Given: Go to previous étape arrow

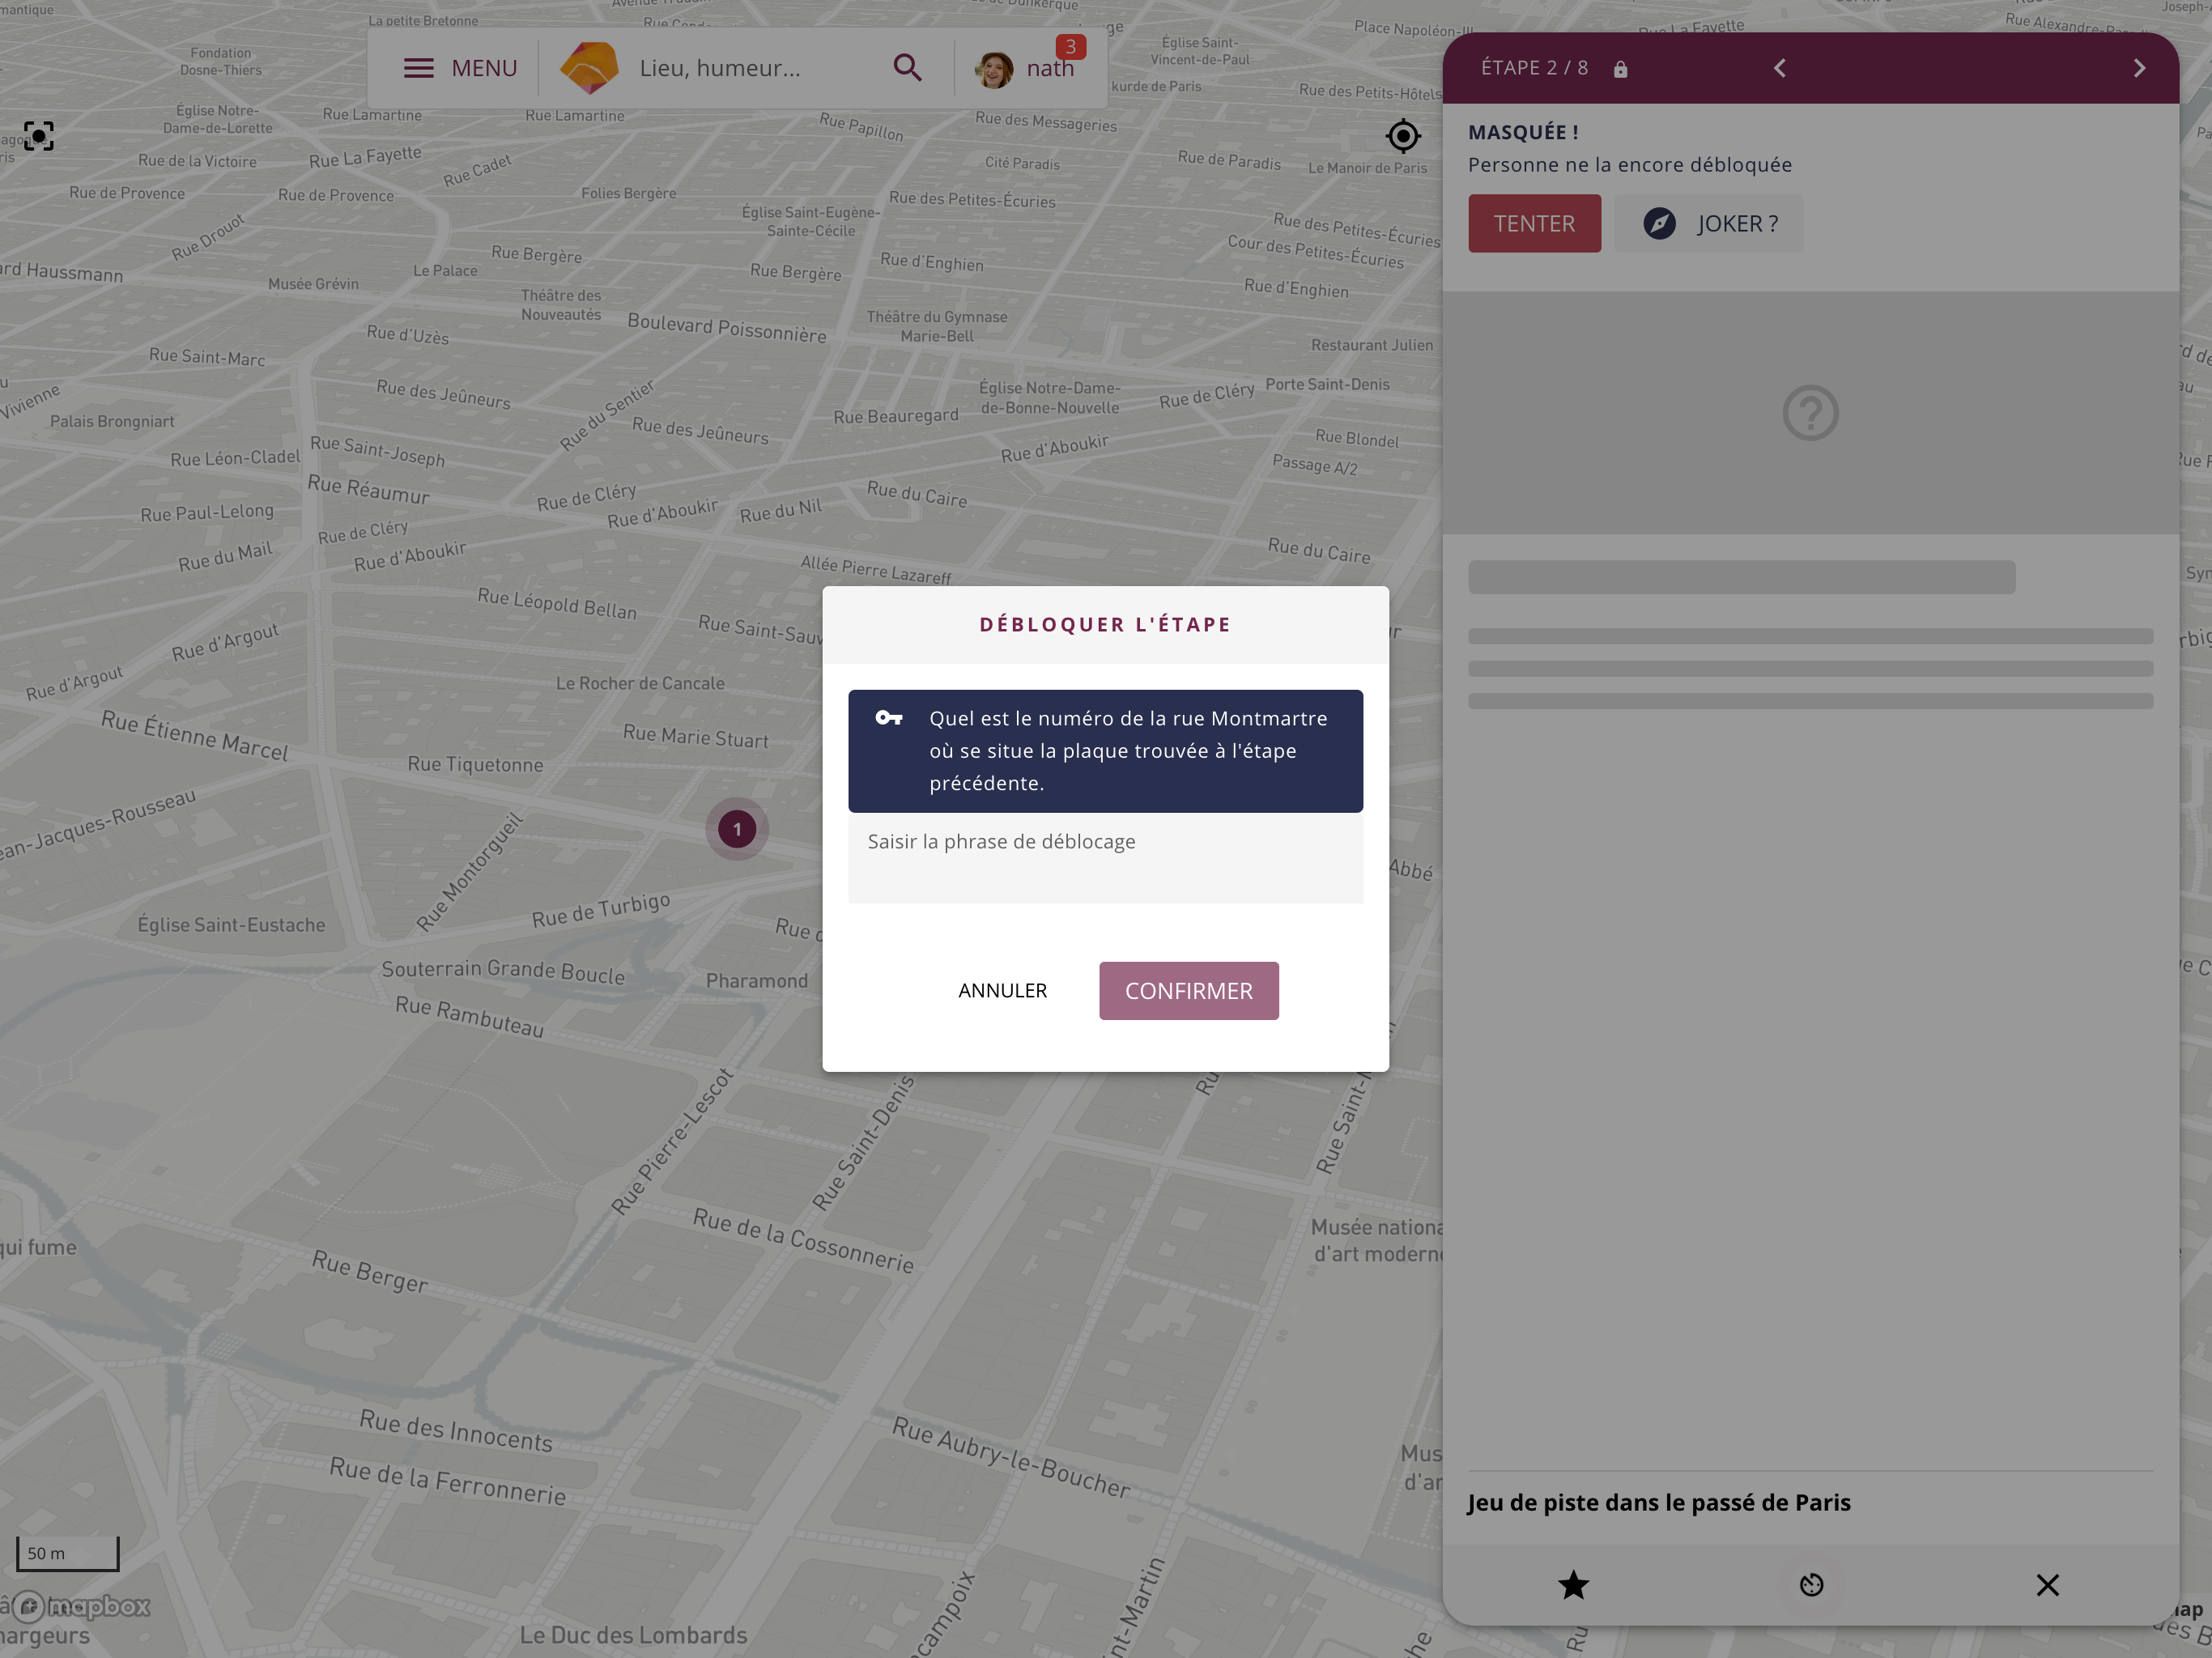Looking at the screenshot, I should click(x=1779, y=68).
